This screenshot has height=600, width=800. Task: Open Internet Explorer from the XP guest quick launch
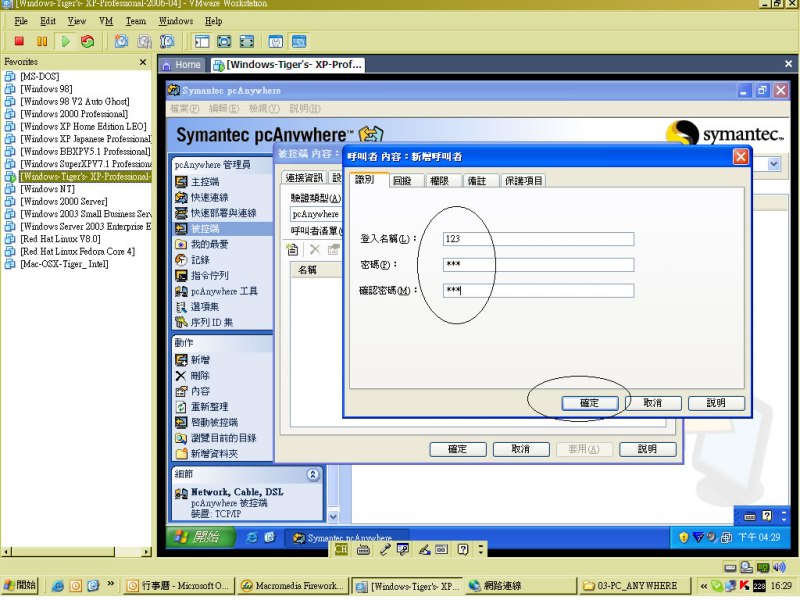[x=252, y=537]
